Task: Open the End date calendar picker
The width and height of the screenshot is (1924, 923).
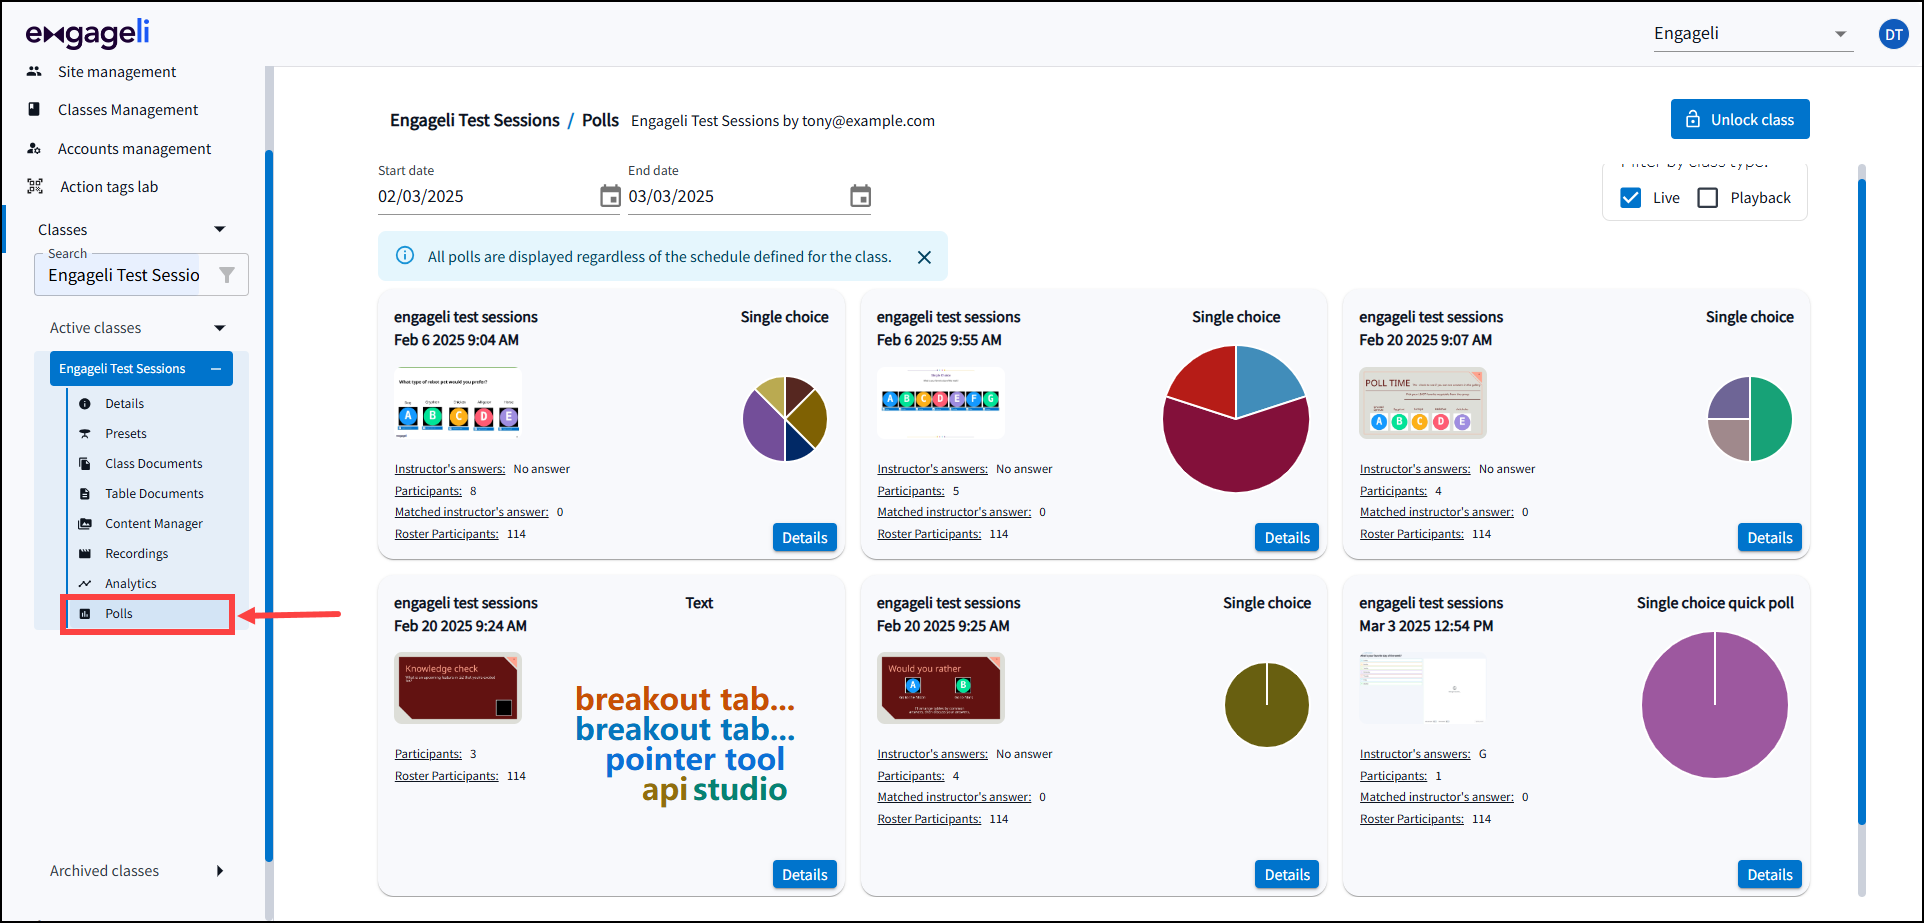Action: 860,196
